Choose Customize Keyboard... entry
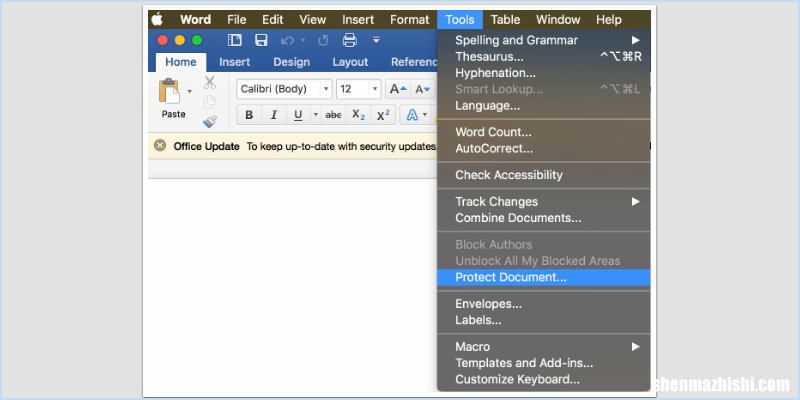This screenshot has width=800, height=400. tap(544, 380)
